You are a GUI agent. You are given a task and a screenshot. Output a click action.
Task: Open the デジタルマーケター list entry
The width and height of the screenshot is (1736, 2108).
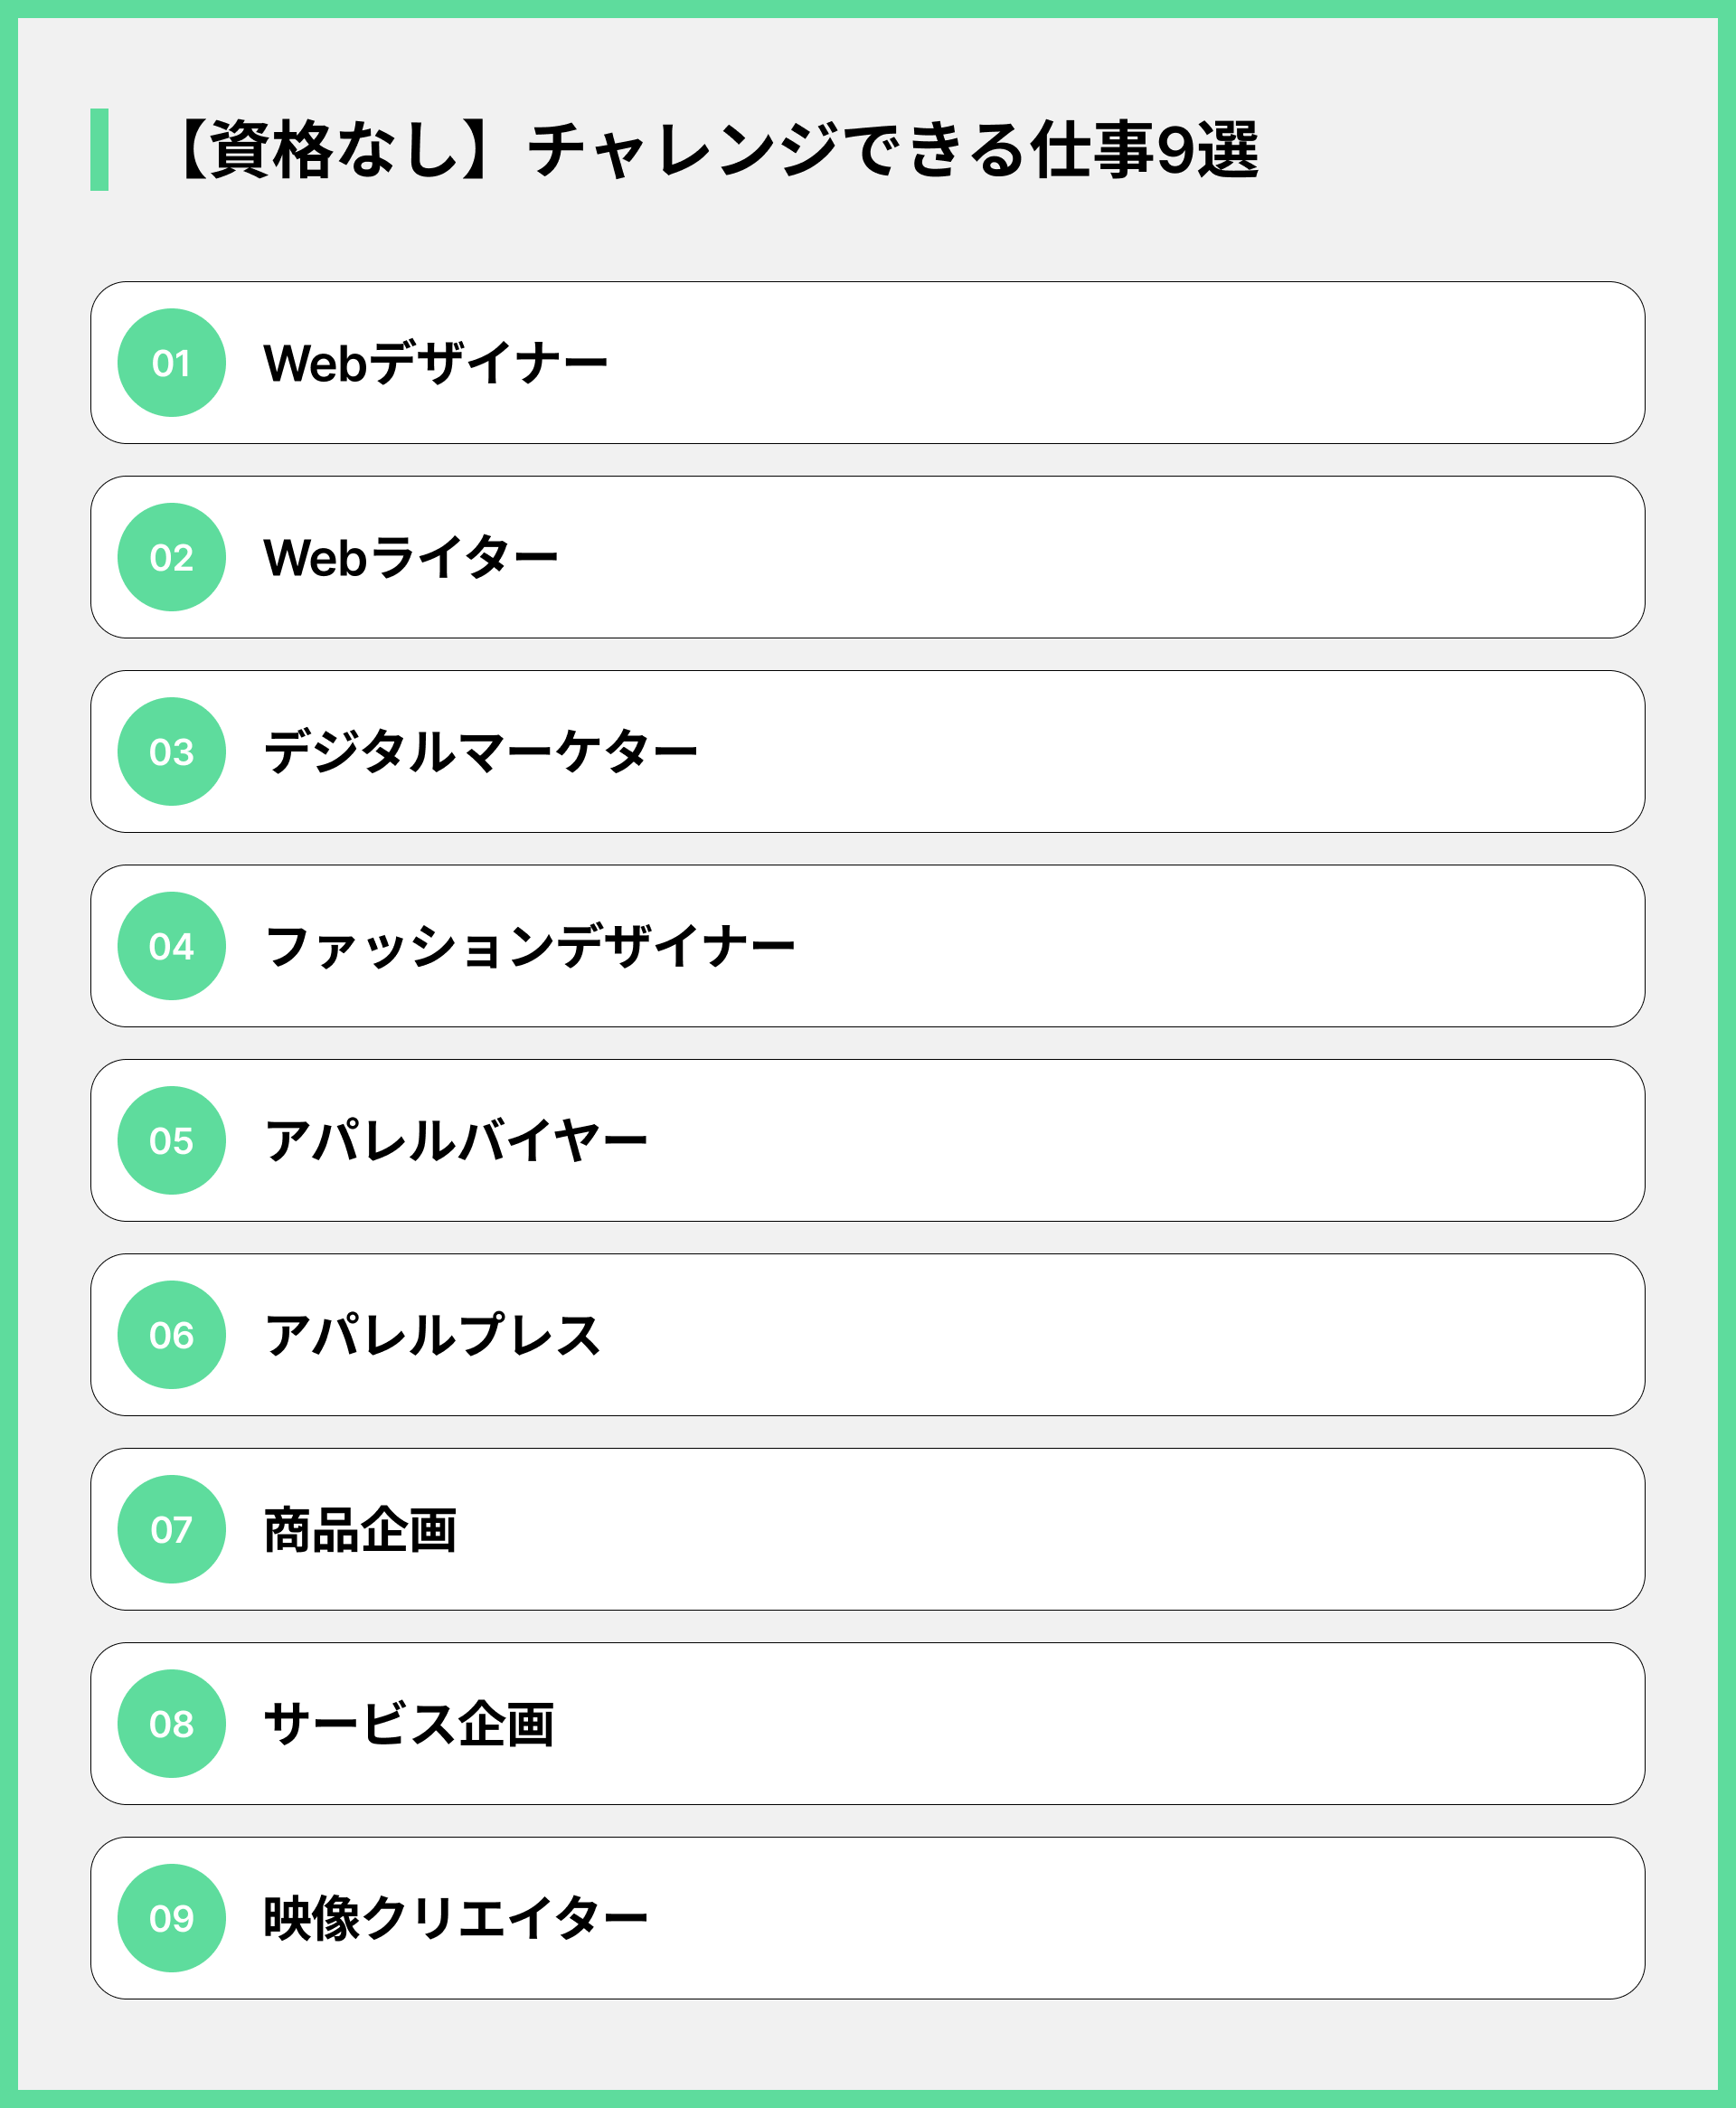pos(480,751)
